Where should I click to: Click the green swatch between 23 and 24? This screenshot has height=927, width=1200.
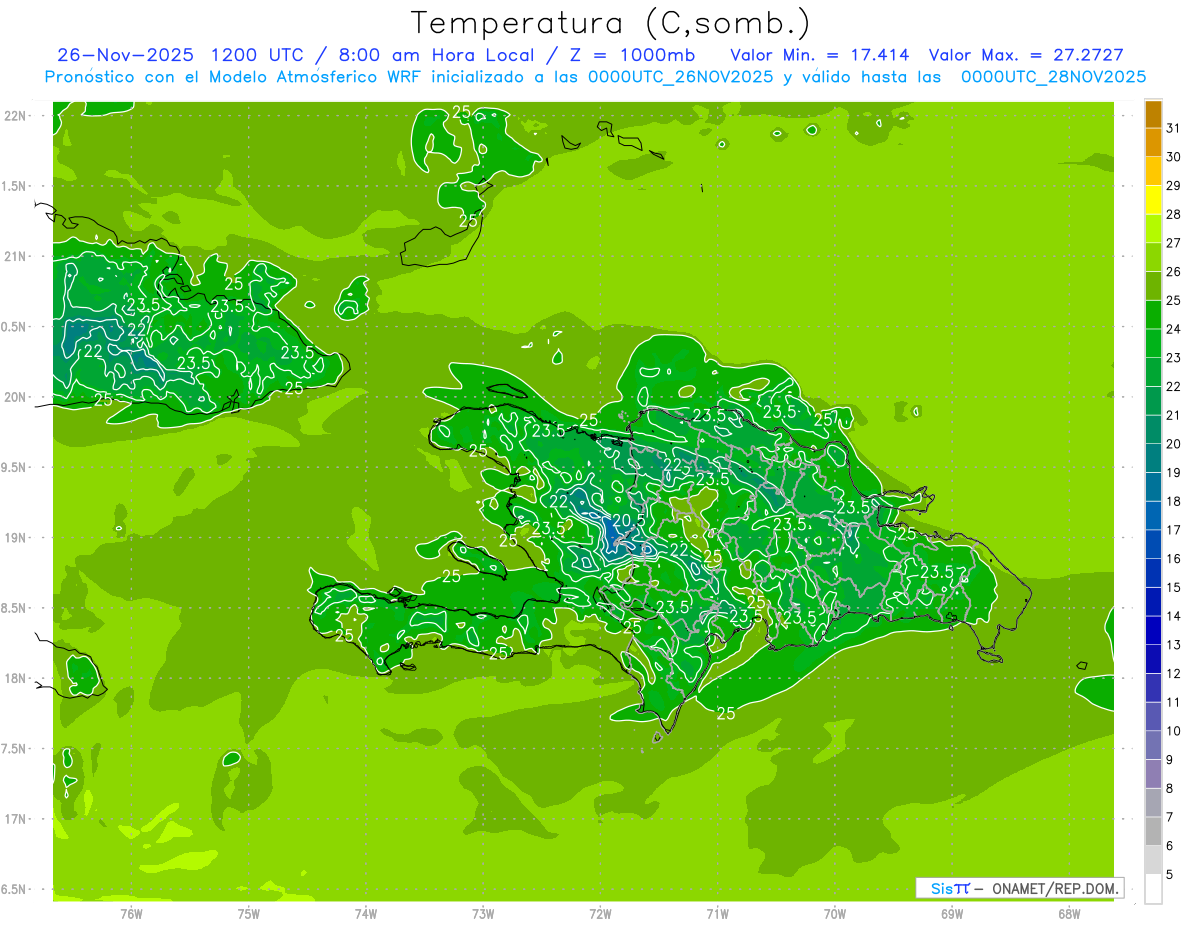pyautogui.click(x=1153, y=343)
